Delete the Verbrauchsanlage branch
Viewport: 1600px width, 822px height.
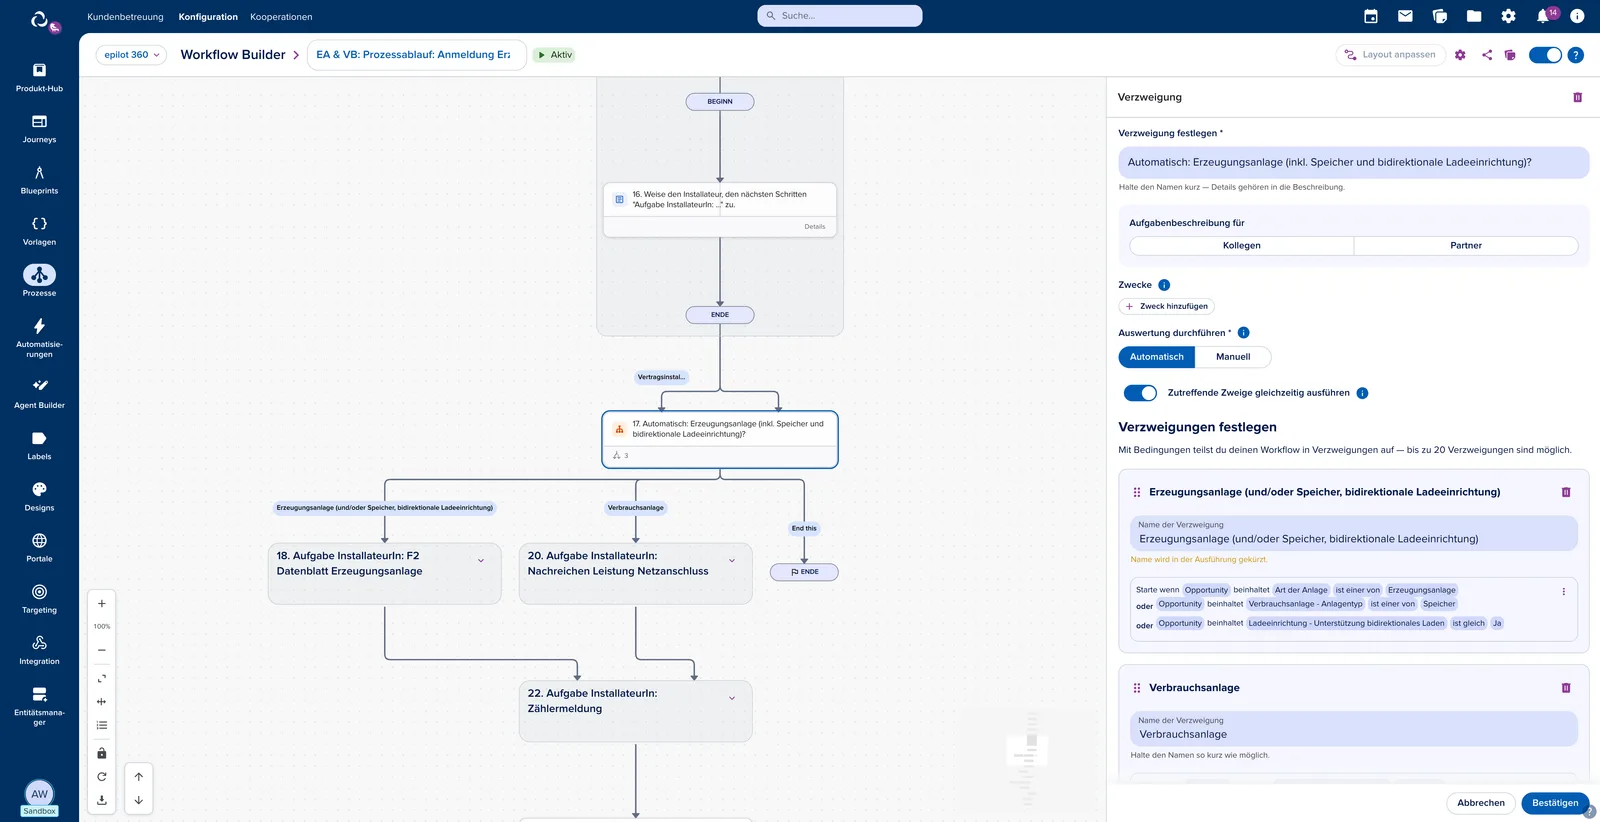pyautogui.click(x=1566, y=688)
